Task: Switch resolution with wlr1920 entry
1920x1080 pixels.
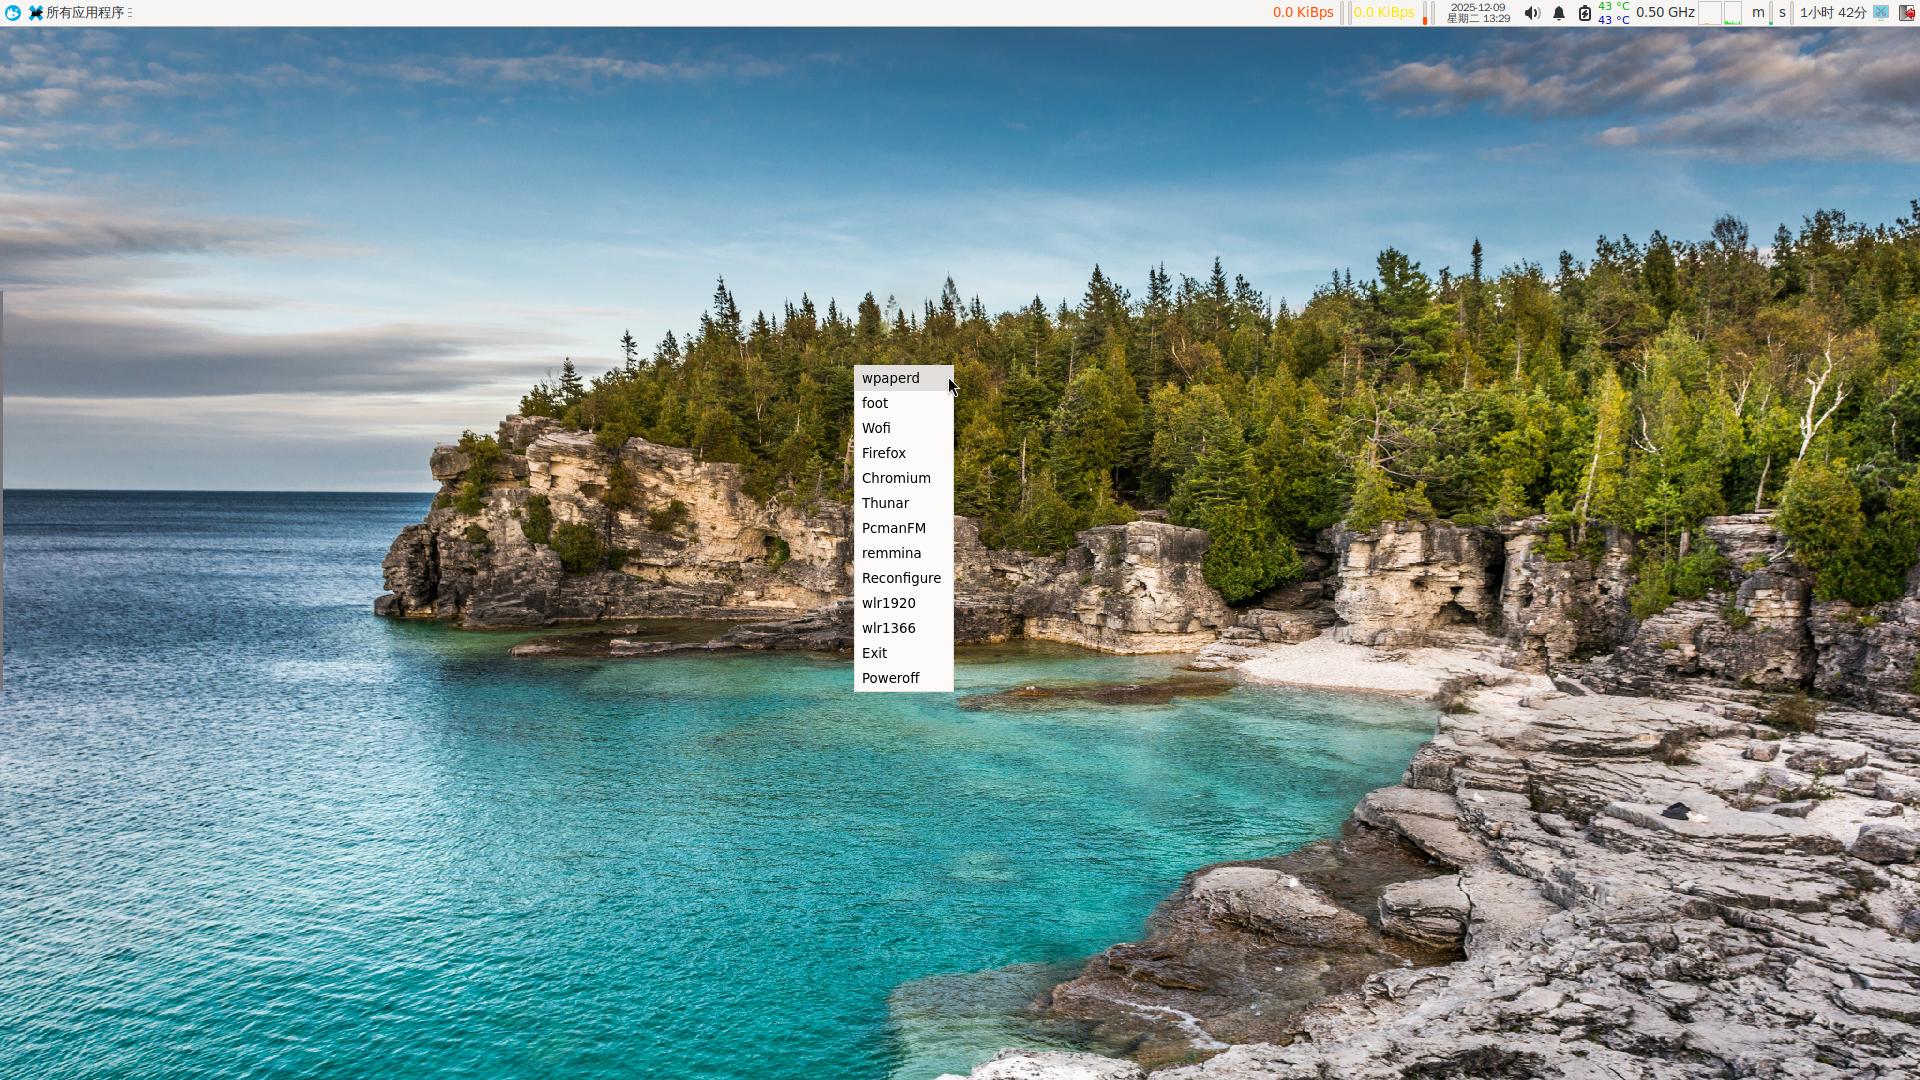Action: click(888, 603)
